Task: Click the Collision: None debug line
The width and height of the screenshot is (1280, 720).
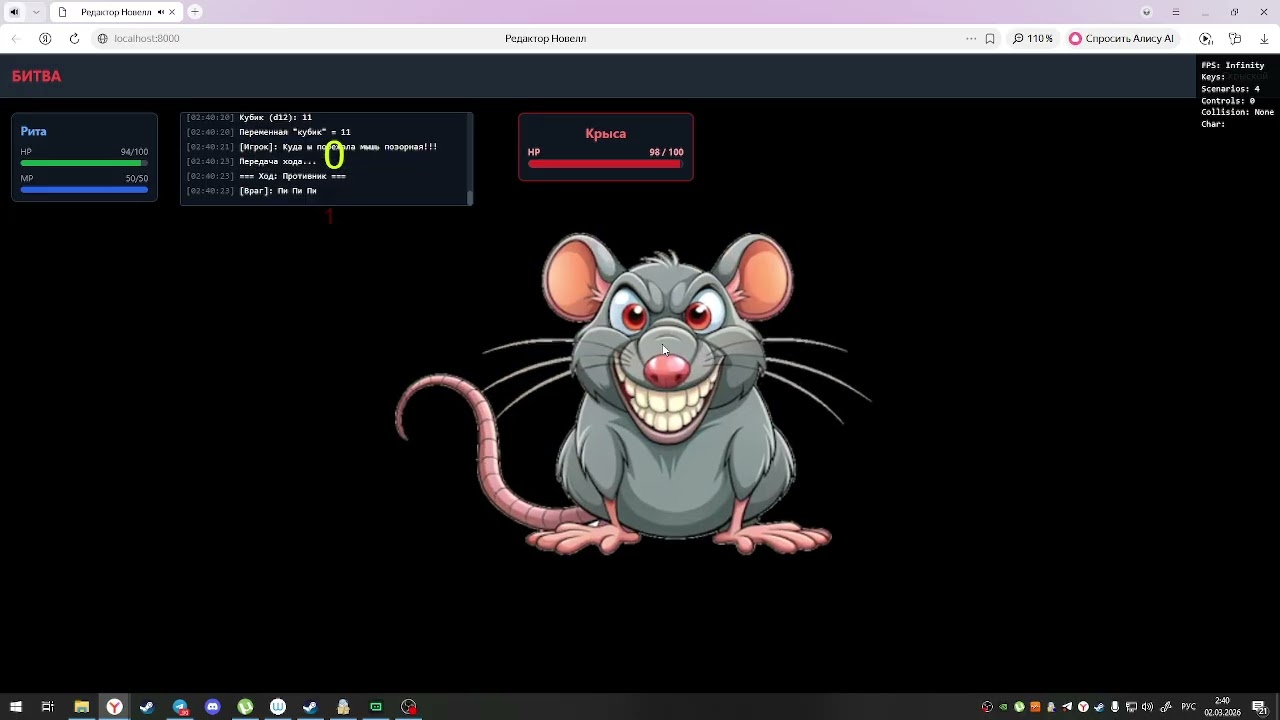Action: [1237, 112]
